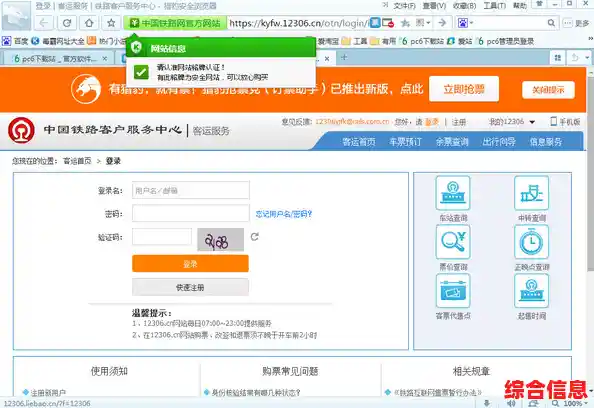Screen dimensions: 594x408
Task: Click the 注册 link in header
Action: tap(459, 122)
